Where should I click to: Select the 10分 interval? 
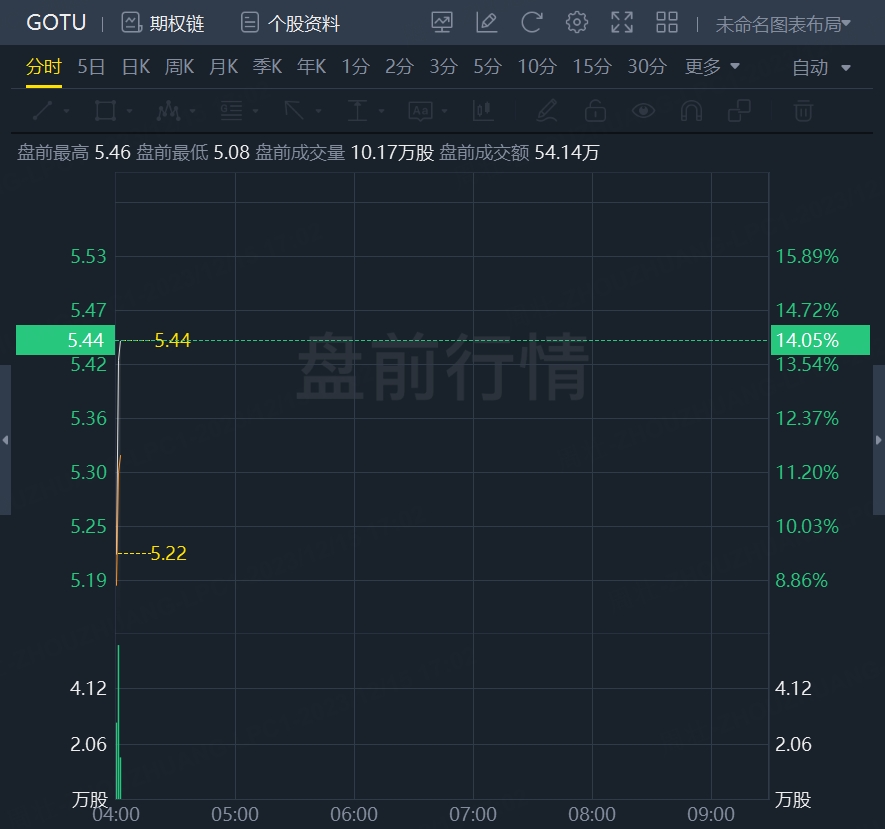click(x=537, y=67)
